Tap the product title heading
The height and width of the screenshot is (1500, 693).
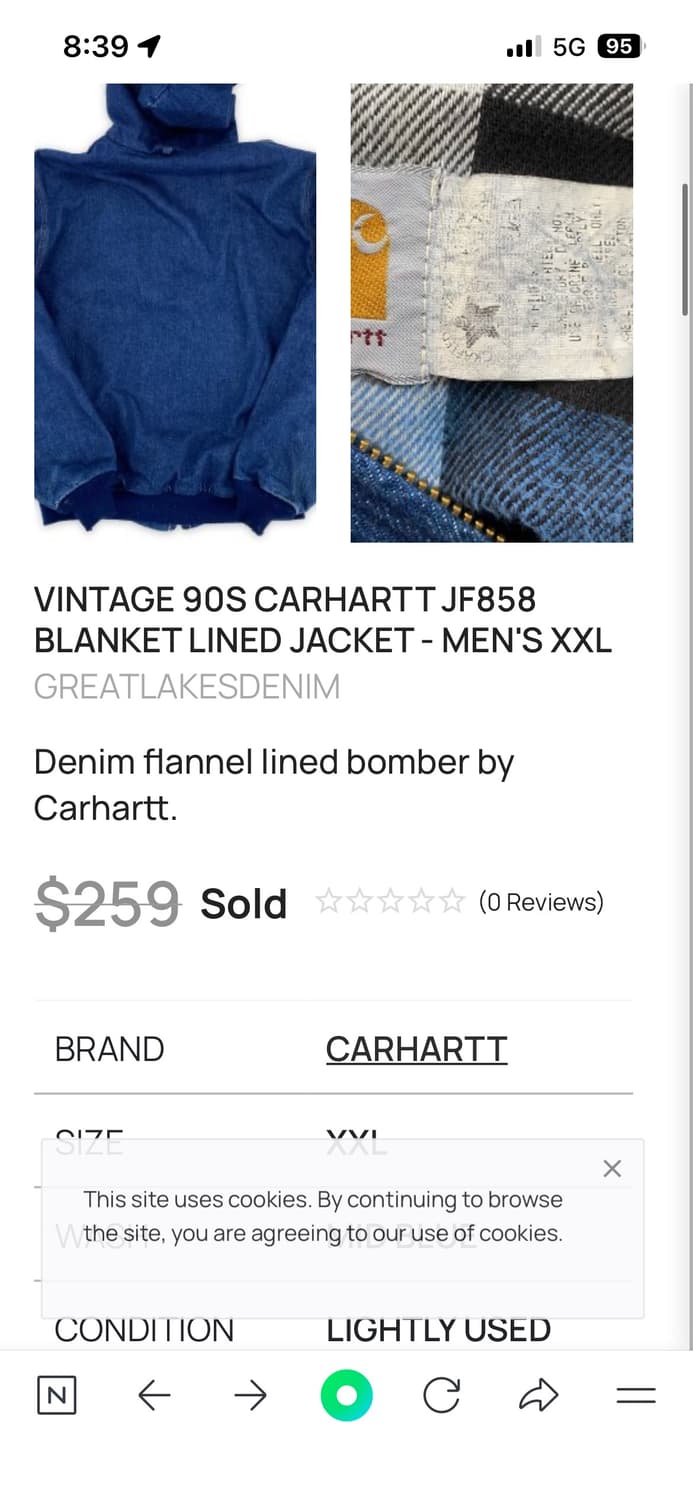point(322,619)
